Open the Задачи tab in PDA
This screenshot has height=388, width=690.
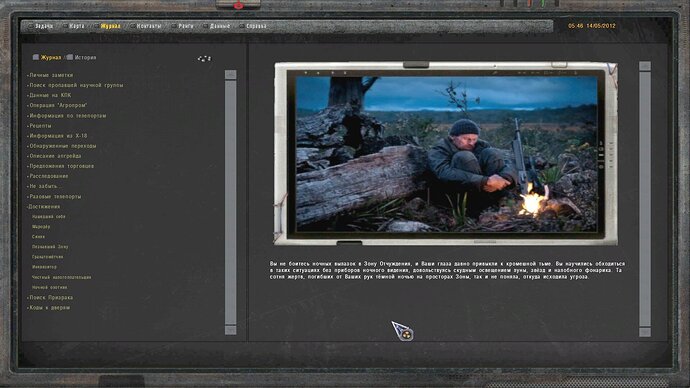pos(44,26)
